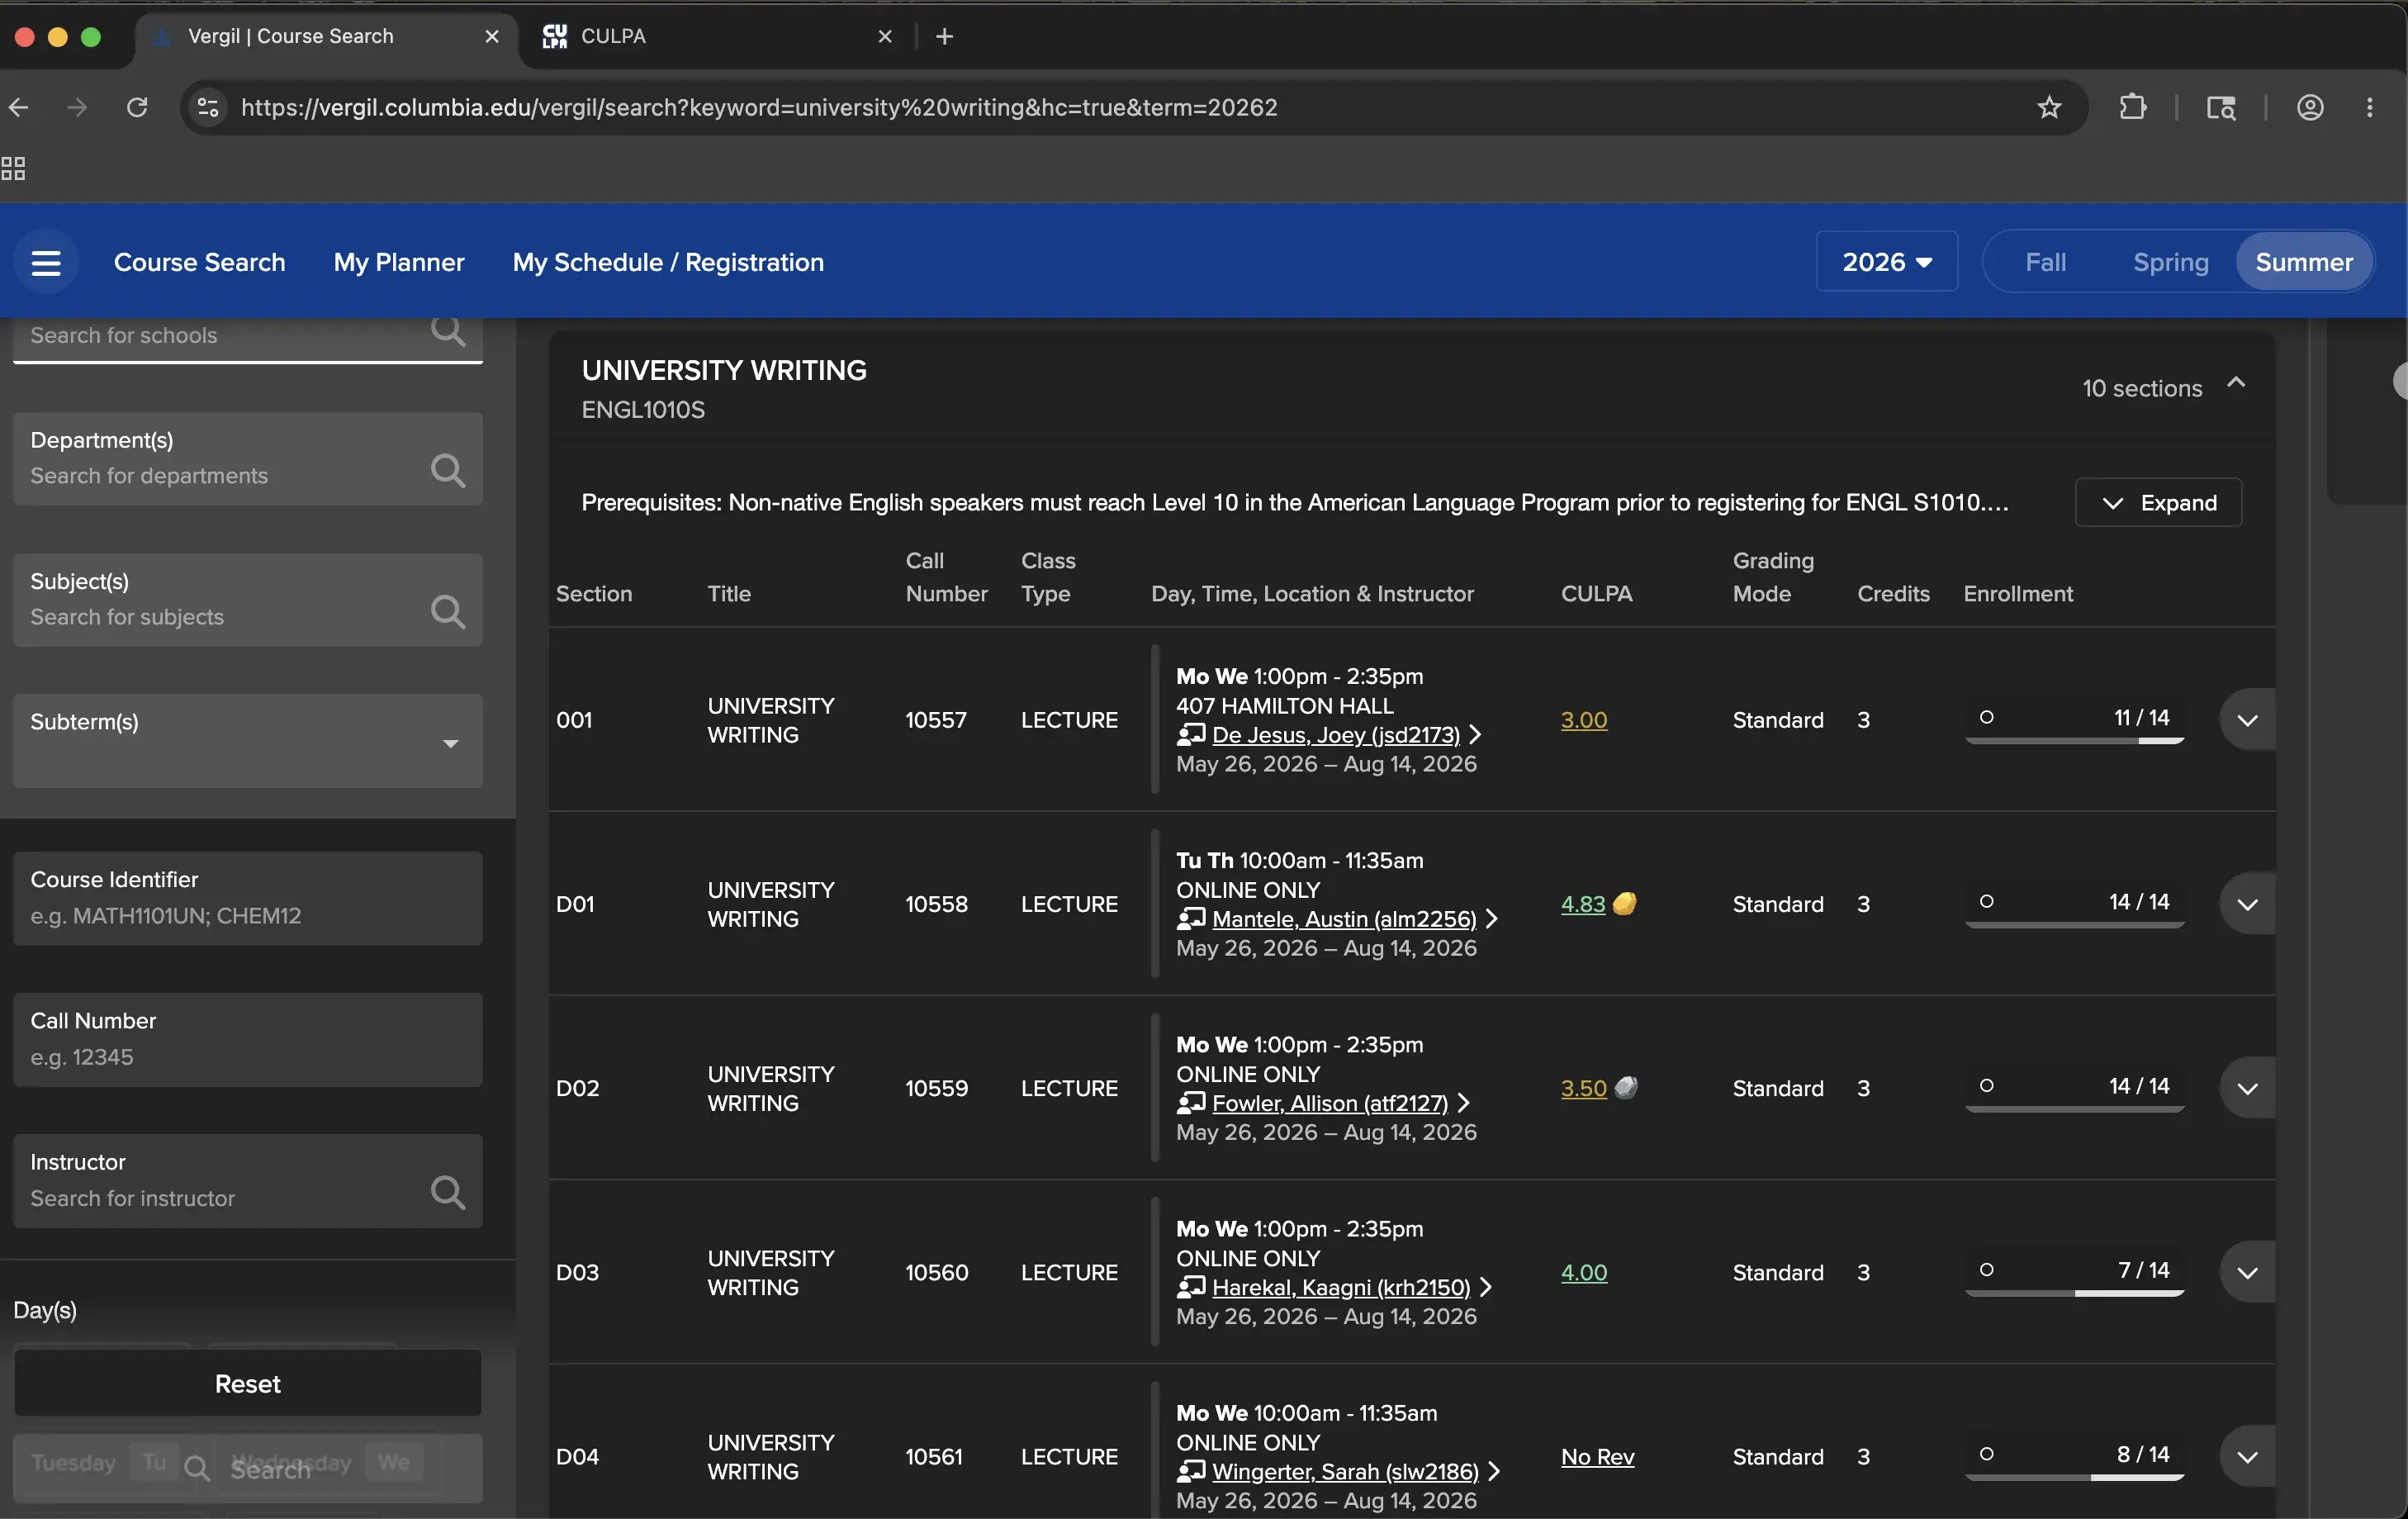This screenshot has width=2408, height=1519.
Task: Expand section 001 details chevron
Action: [x=2247, y=720]
